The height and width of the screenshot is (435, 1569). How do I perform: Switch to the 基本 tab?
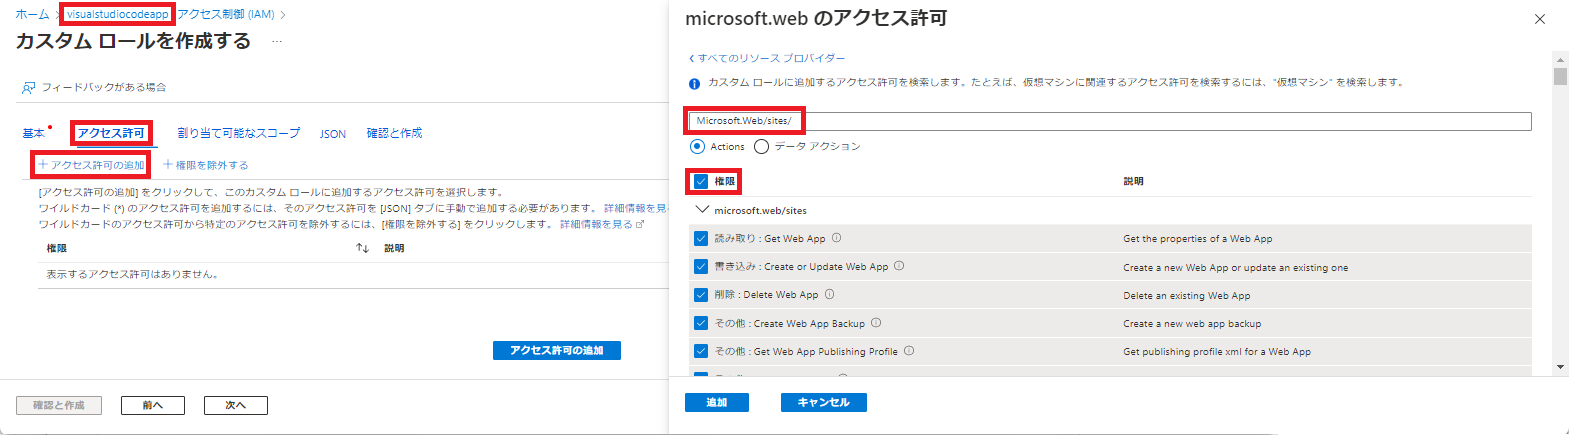pos(33,133)
